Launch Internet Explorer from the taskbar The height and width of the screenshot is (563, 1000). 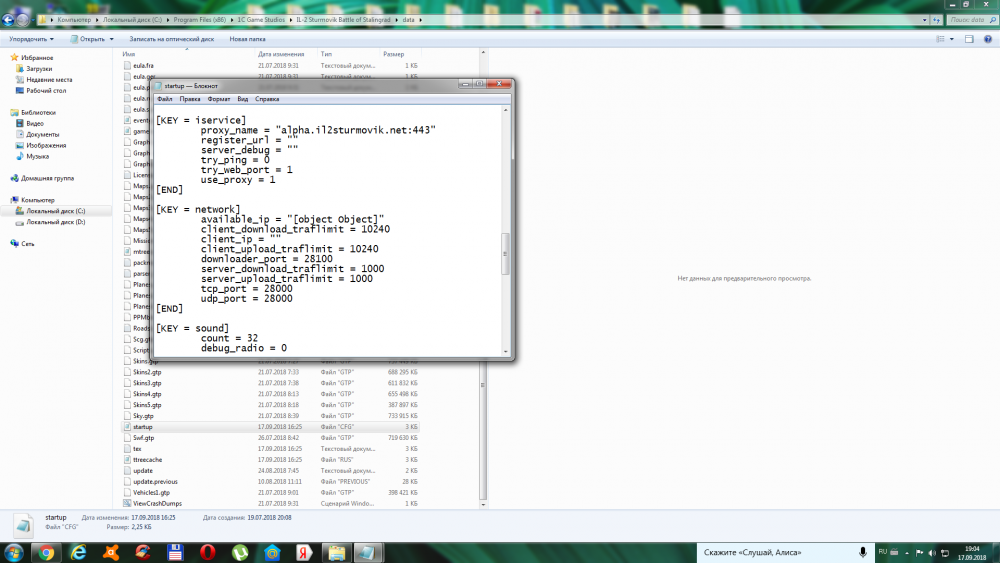(x=78, y=552)
